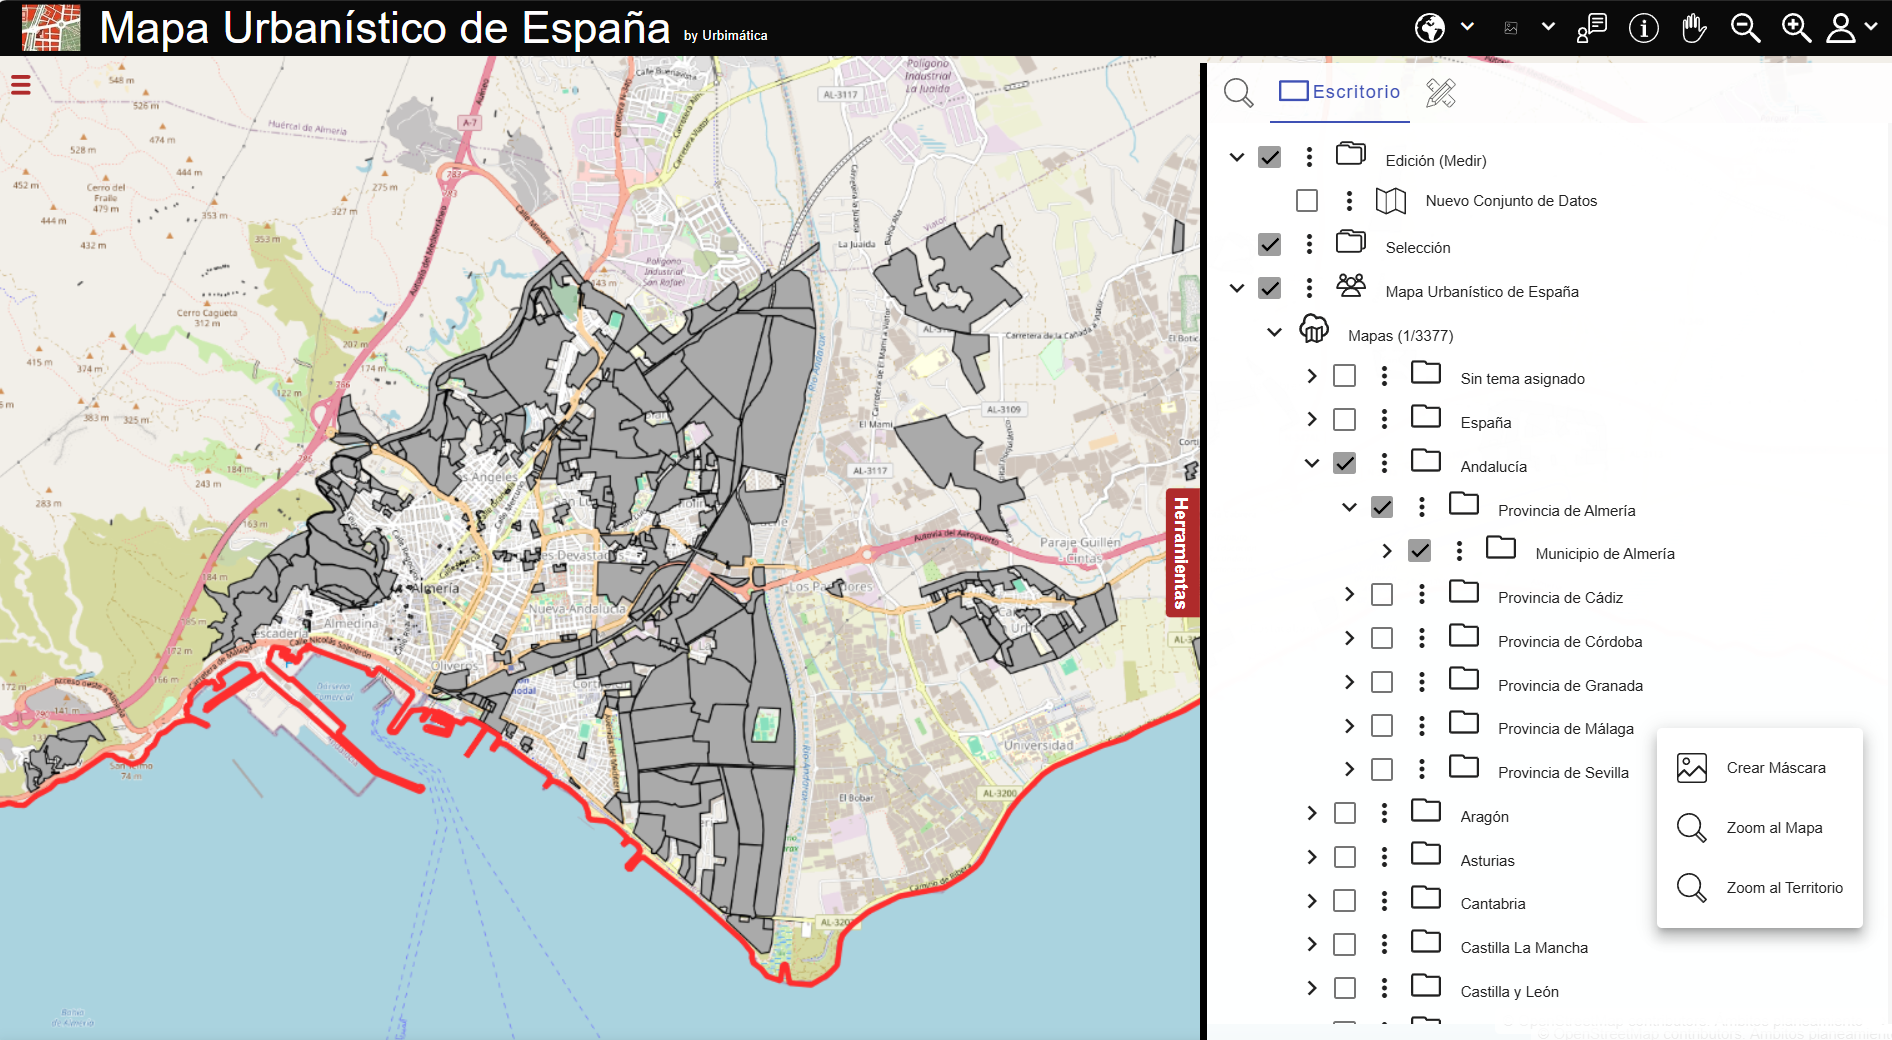Disable the Selección checkbox
Viewport: 1892px width, 1040px height.
[x=1271, y=243]
